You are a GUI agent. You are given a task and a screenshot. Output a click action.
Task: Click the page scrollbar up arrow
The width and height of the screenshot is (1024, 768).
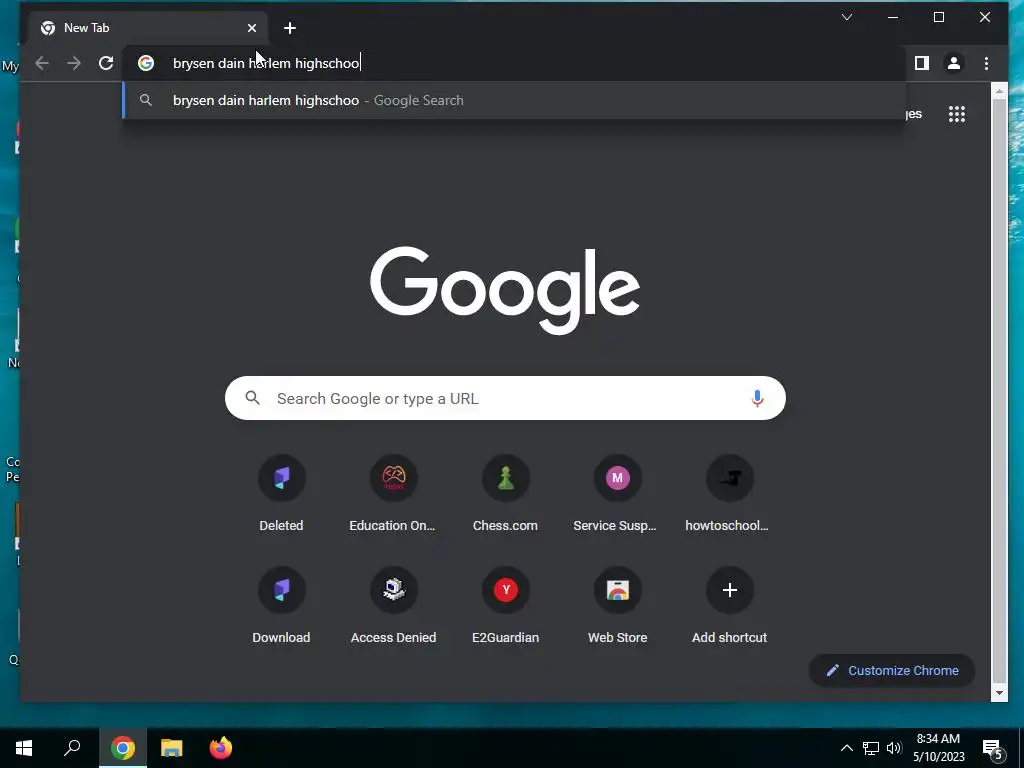(x=999, y=91)
